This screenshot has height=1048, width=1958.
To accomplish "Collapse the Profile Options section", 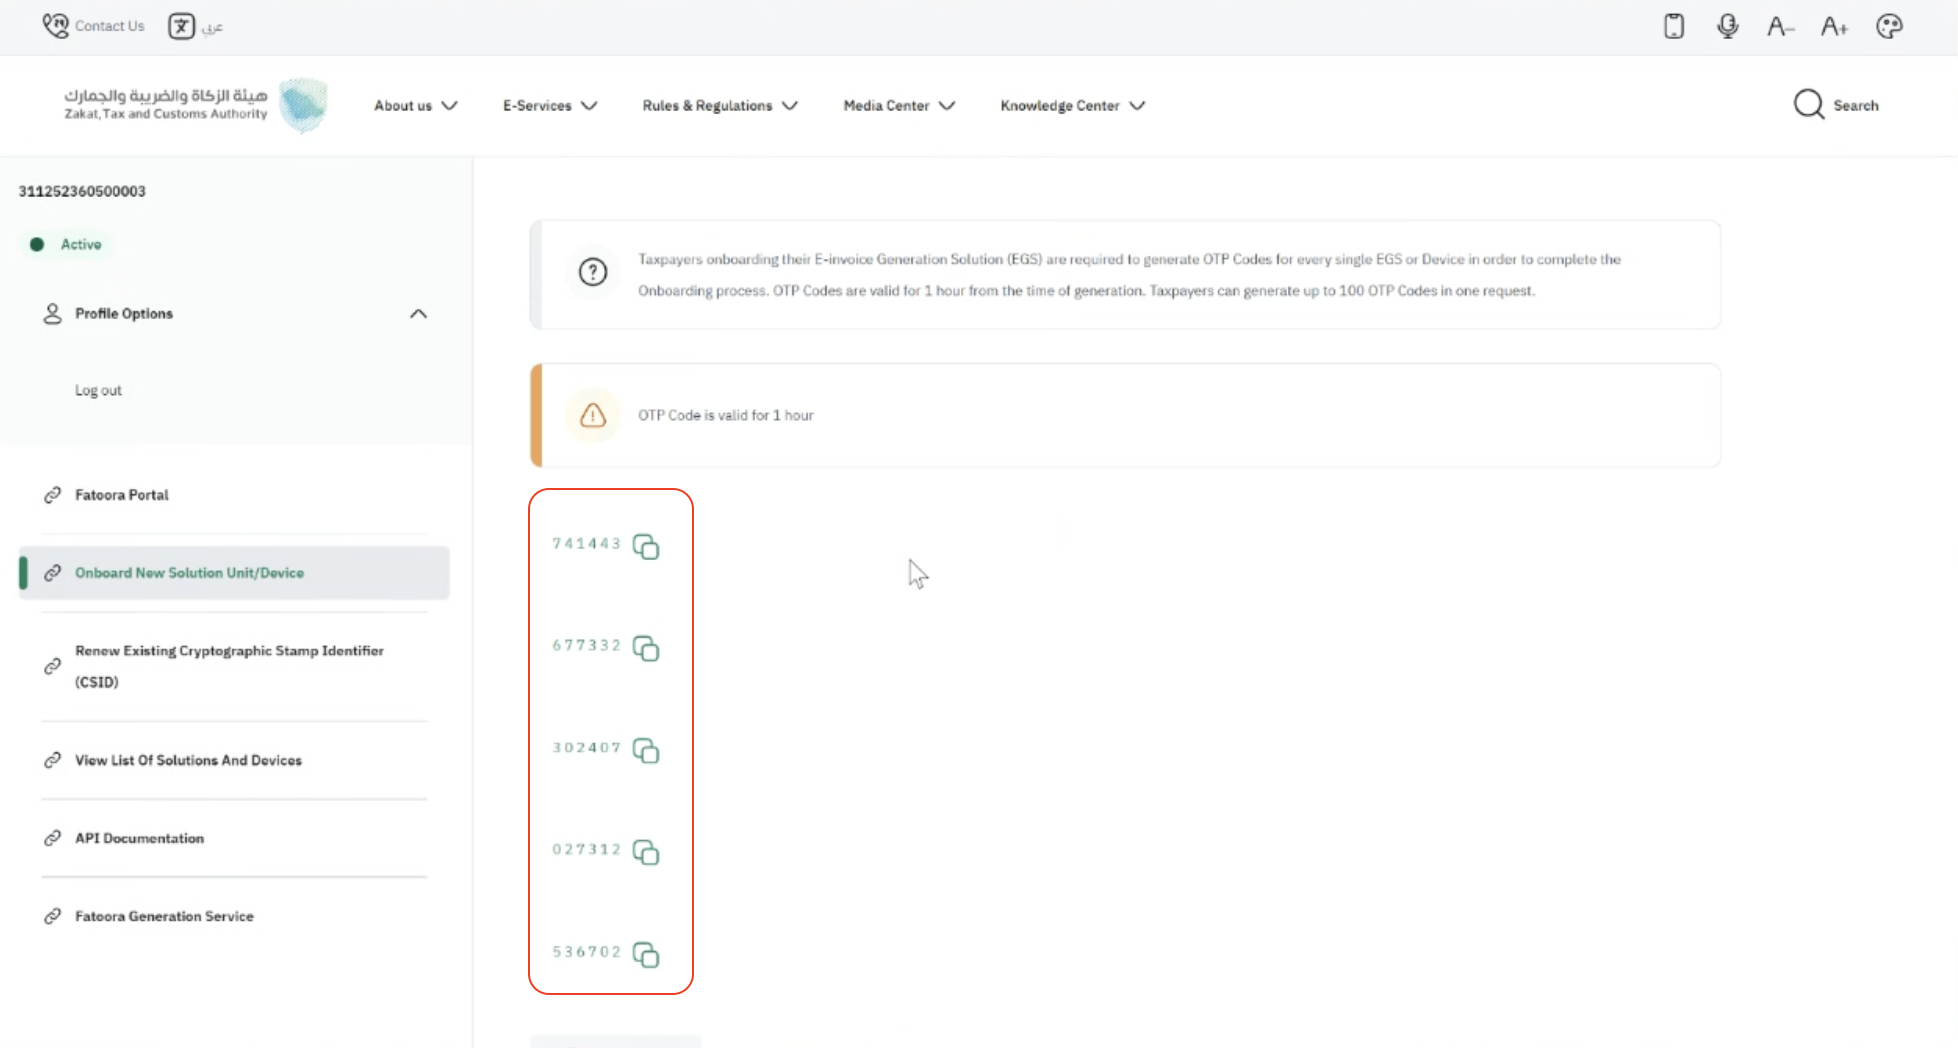I will click(418, 314).
